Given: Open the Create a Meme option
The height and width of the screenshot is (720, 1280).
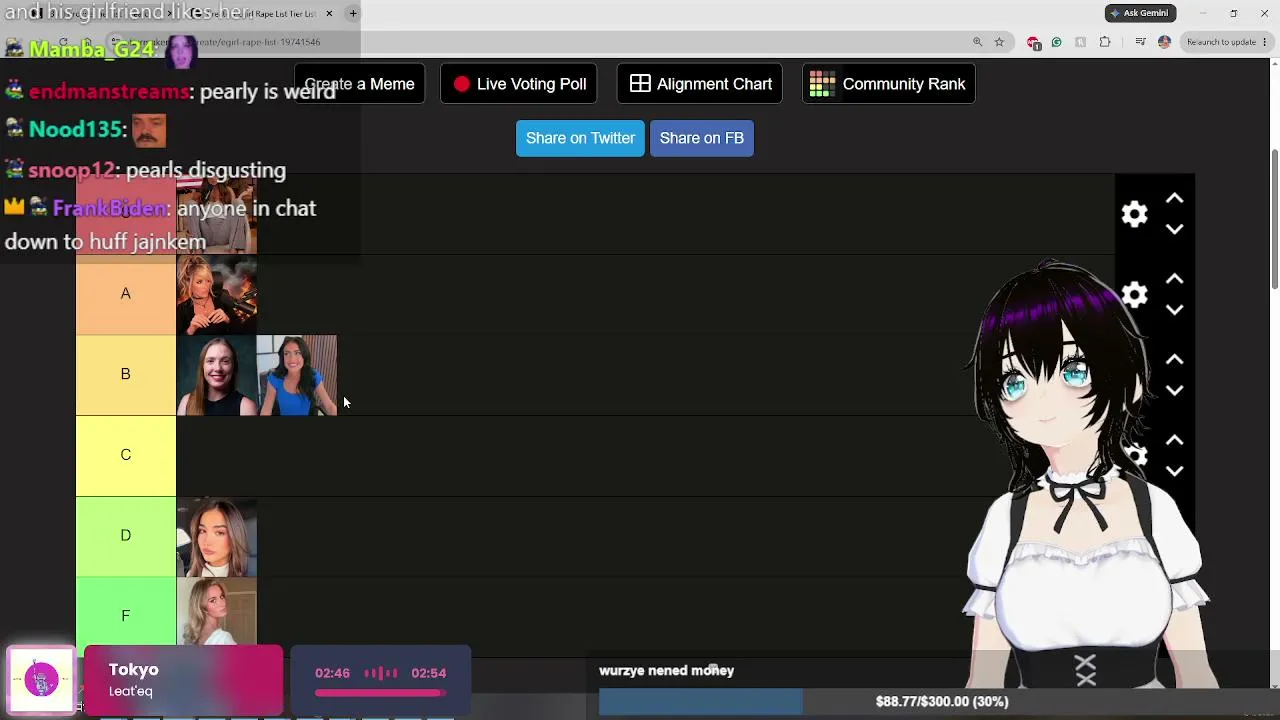Looking at the screenshot, I should [x=359, y=84].
